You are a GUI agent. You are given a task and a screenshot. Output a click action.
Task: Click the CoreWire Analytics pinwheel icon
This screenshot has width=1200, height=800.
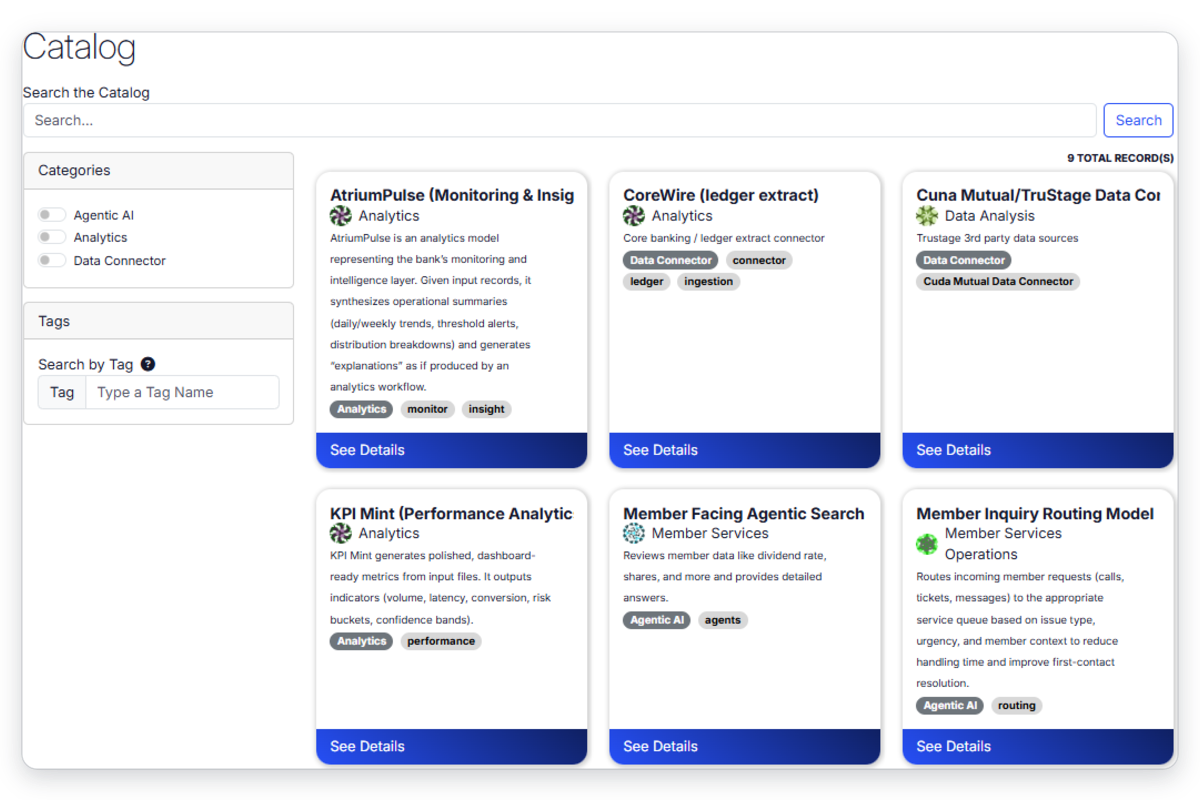[x=634, y=216]
